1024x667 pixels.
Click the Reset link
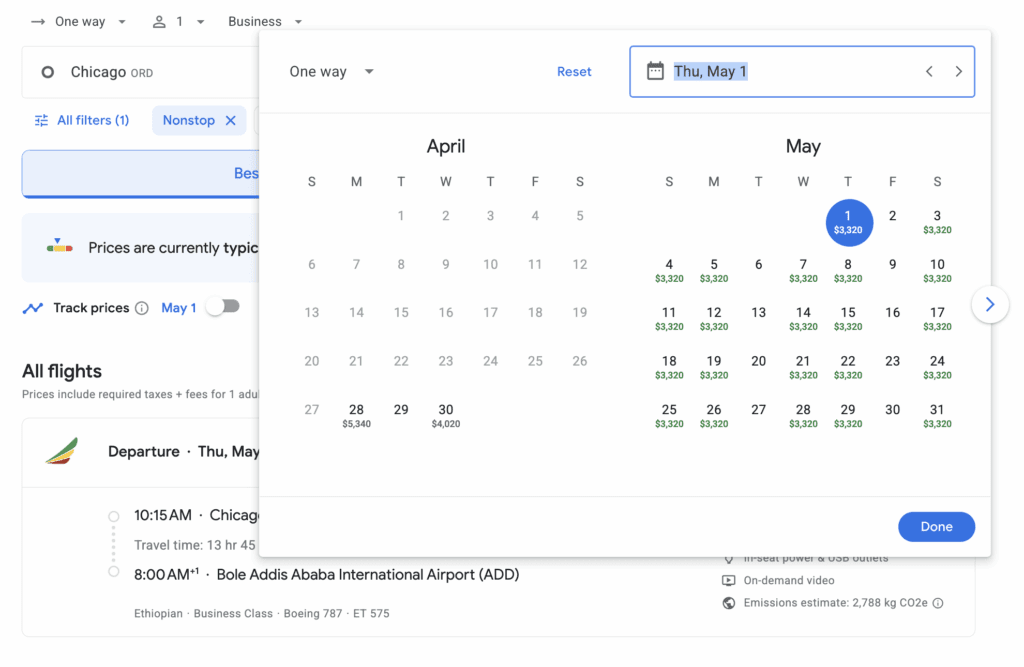point(573,71)
